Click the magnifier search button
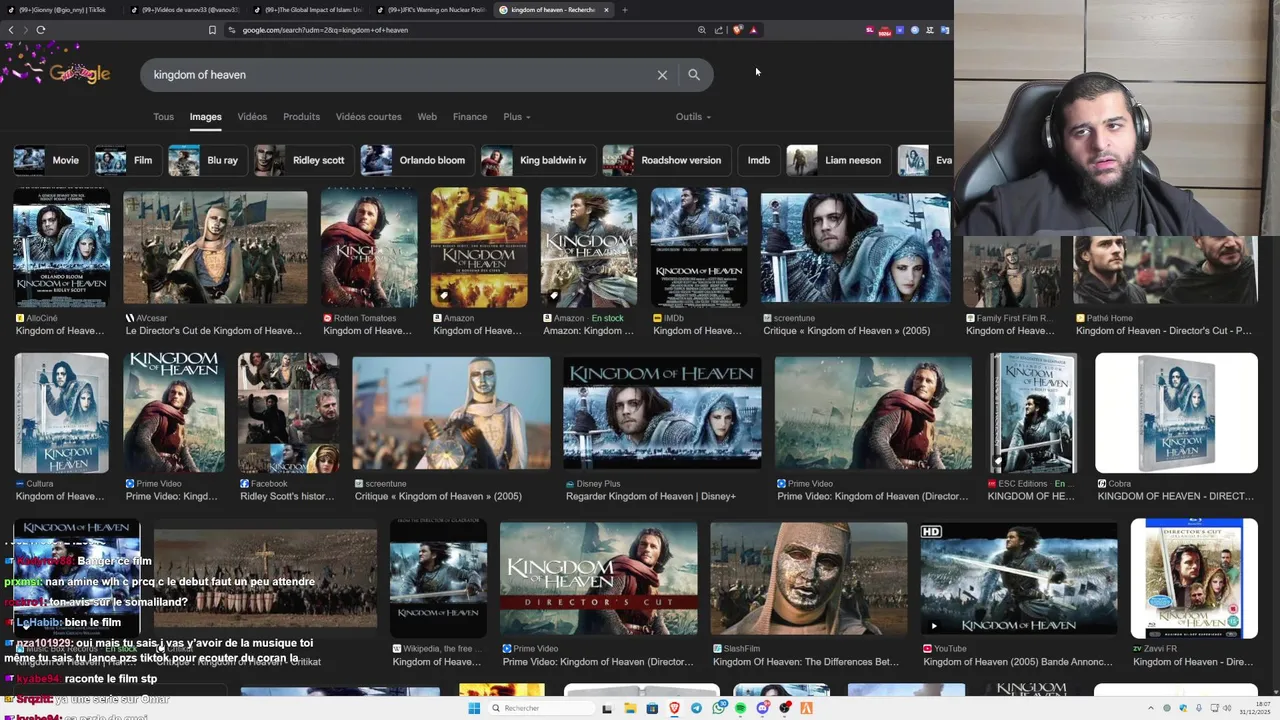 pos(694,75)
